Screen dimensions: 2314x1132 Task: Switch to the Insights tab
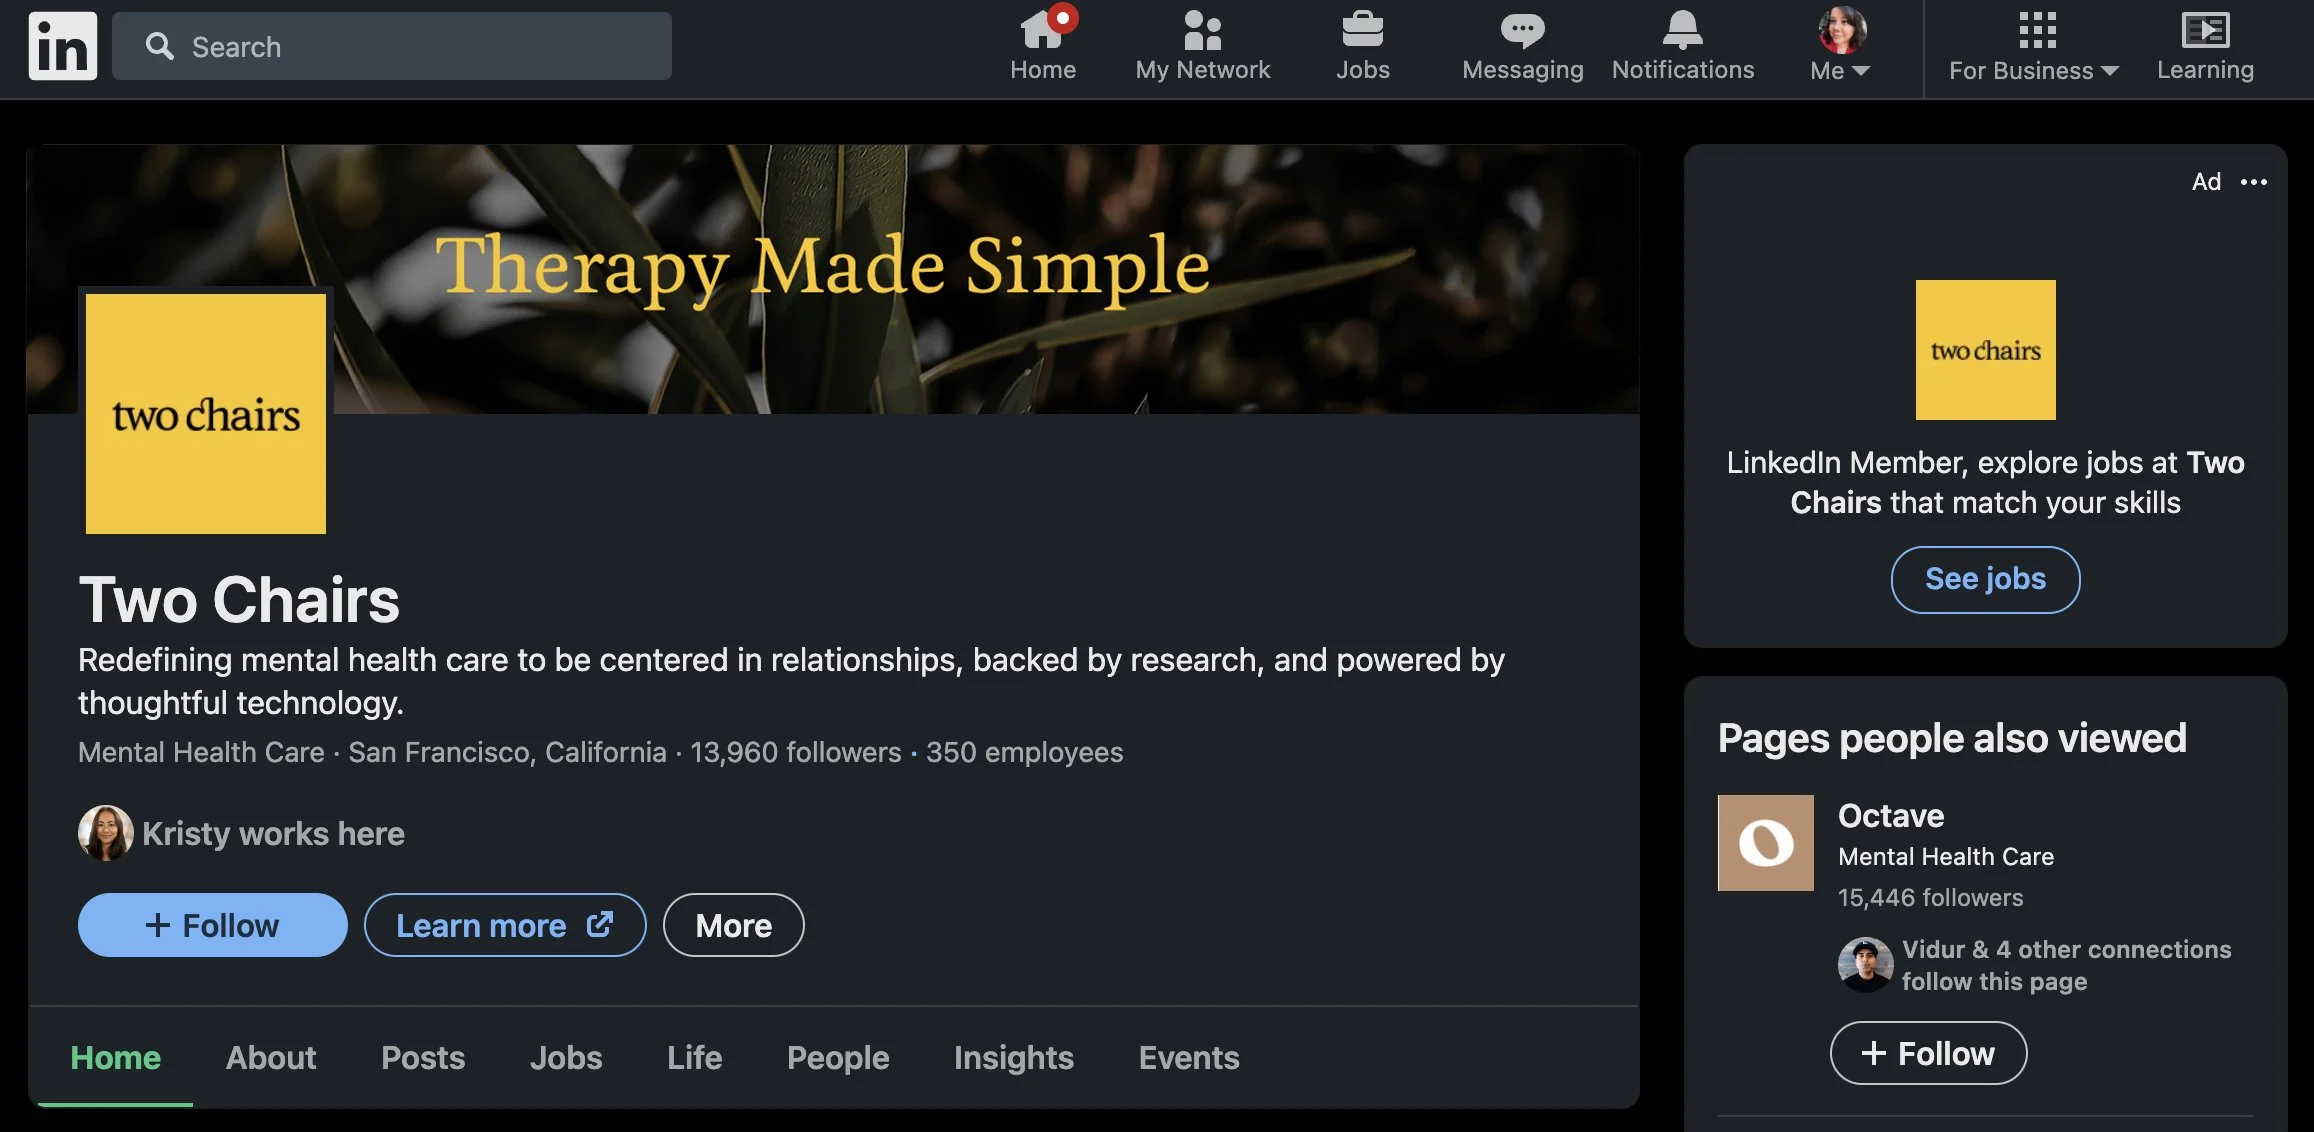click(x=1013, y=1058)
